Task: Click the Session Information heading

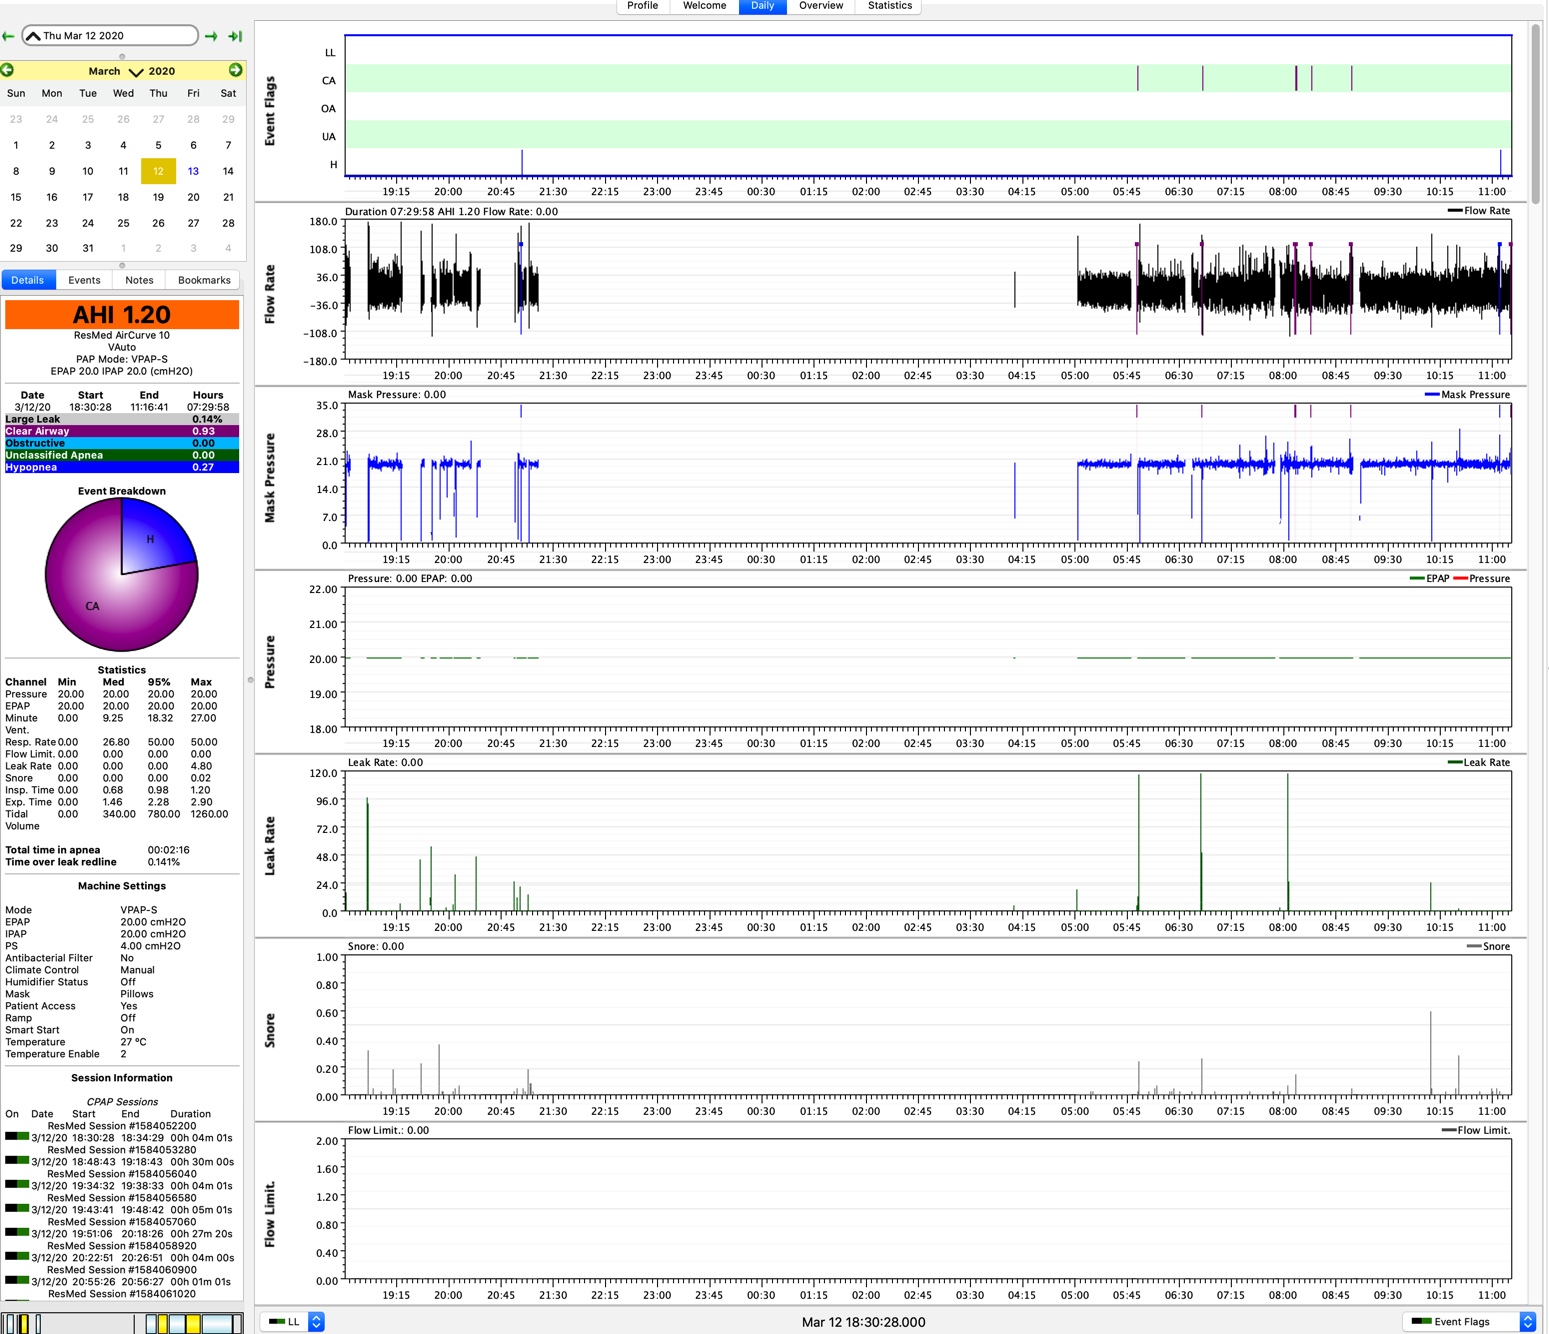Action: [122, 1078]
